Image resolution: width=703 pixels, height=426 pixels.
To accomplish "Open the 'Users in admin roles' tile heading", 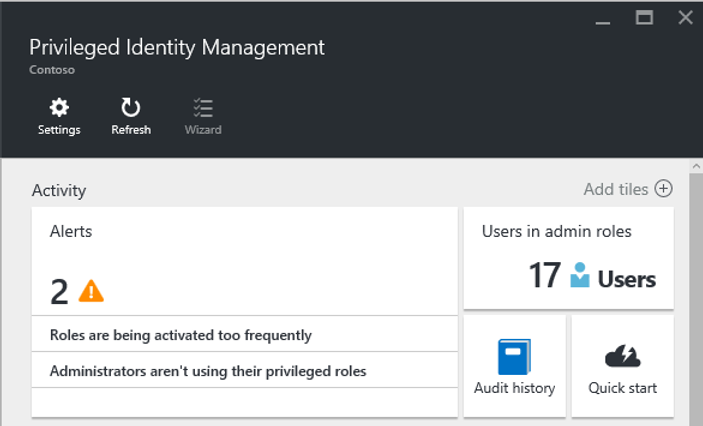I will point(556,231).
